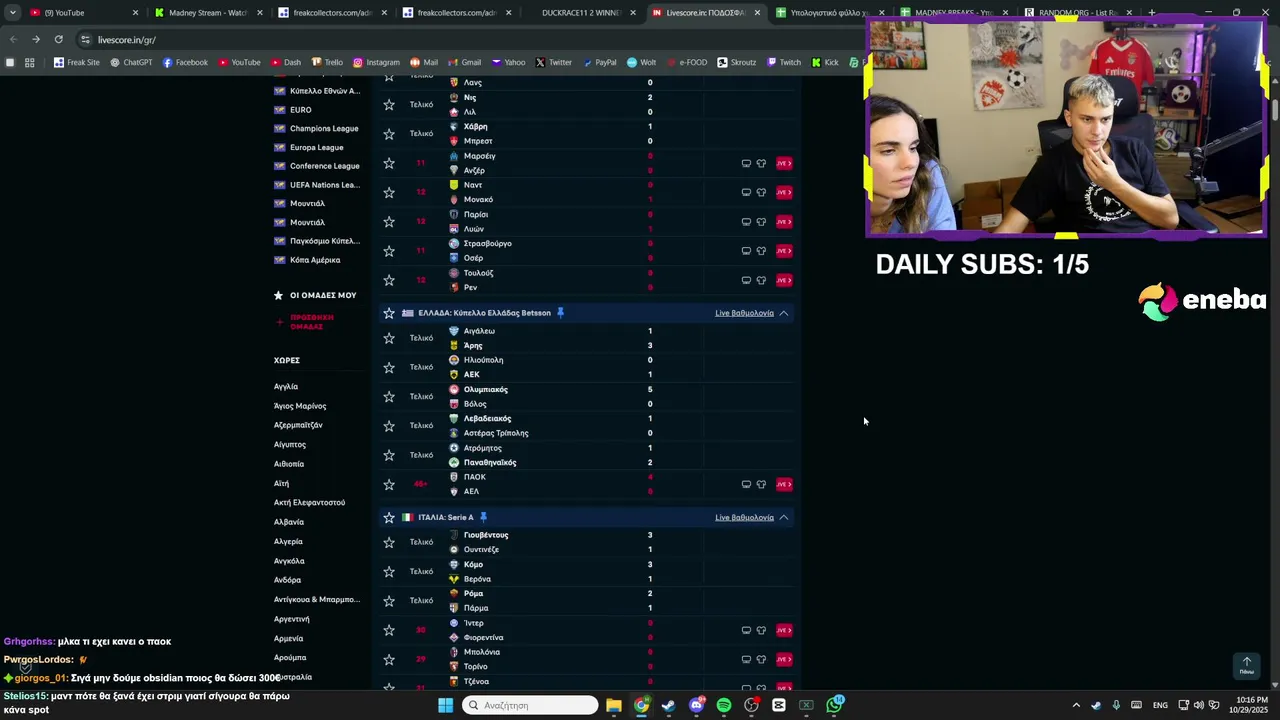Image resolution: width=1280 pixels, height=720 pixels.
Task: Favorite the Ναντ vs Μονακό match star
Action: [x=389, y=192]
